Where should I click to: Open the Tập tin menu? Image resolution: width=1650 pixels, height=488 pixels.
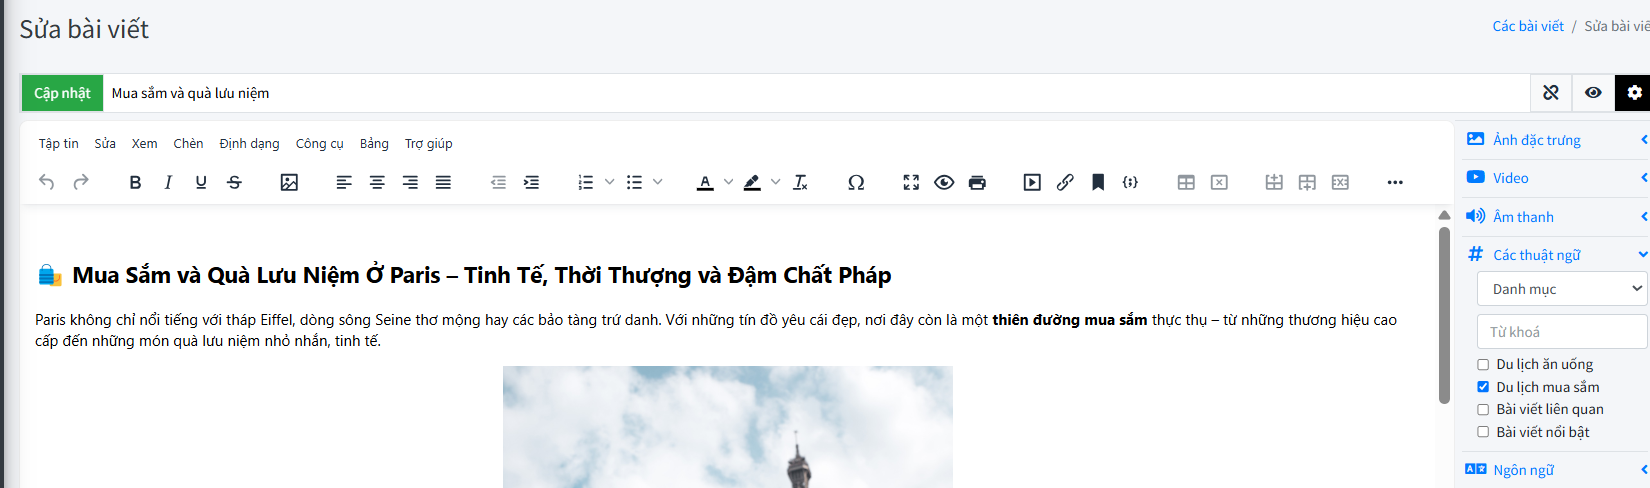click(59, 144)
